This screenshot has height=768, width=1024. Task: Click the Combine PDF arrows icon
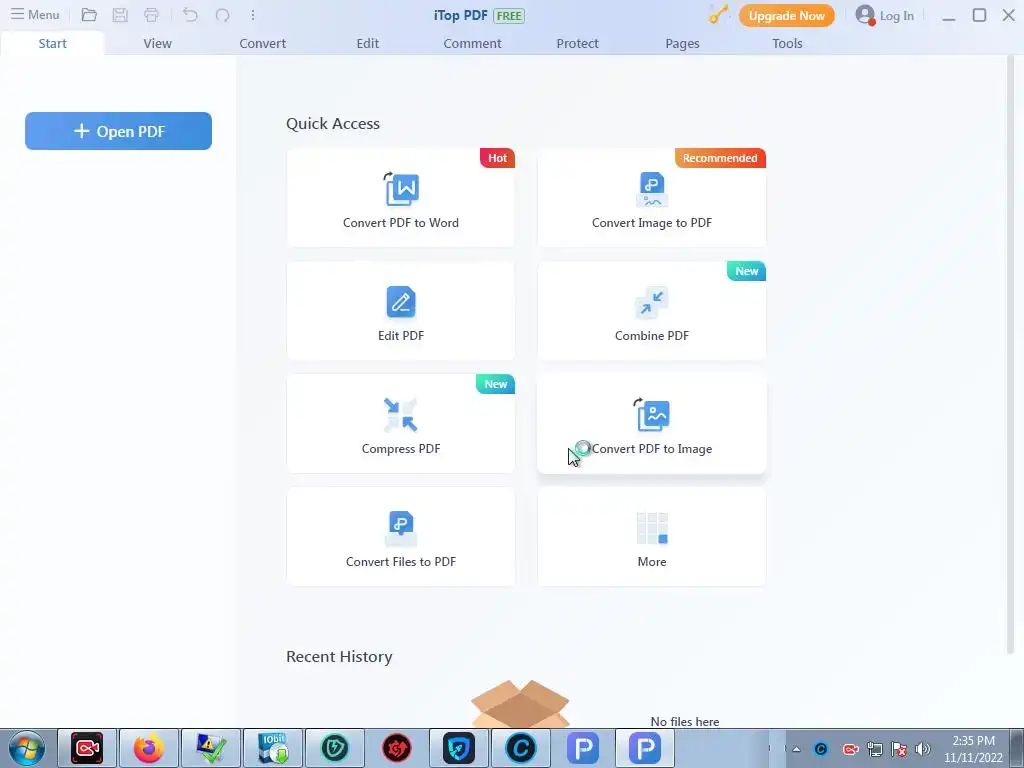652,302
